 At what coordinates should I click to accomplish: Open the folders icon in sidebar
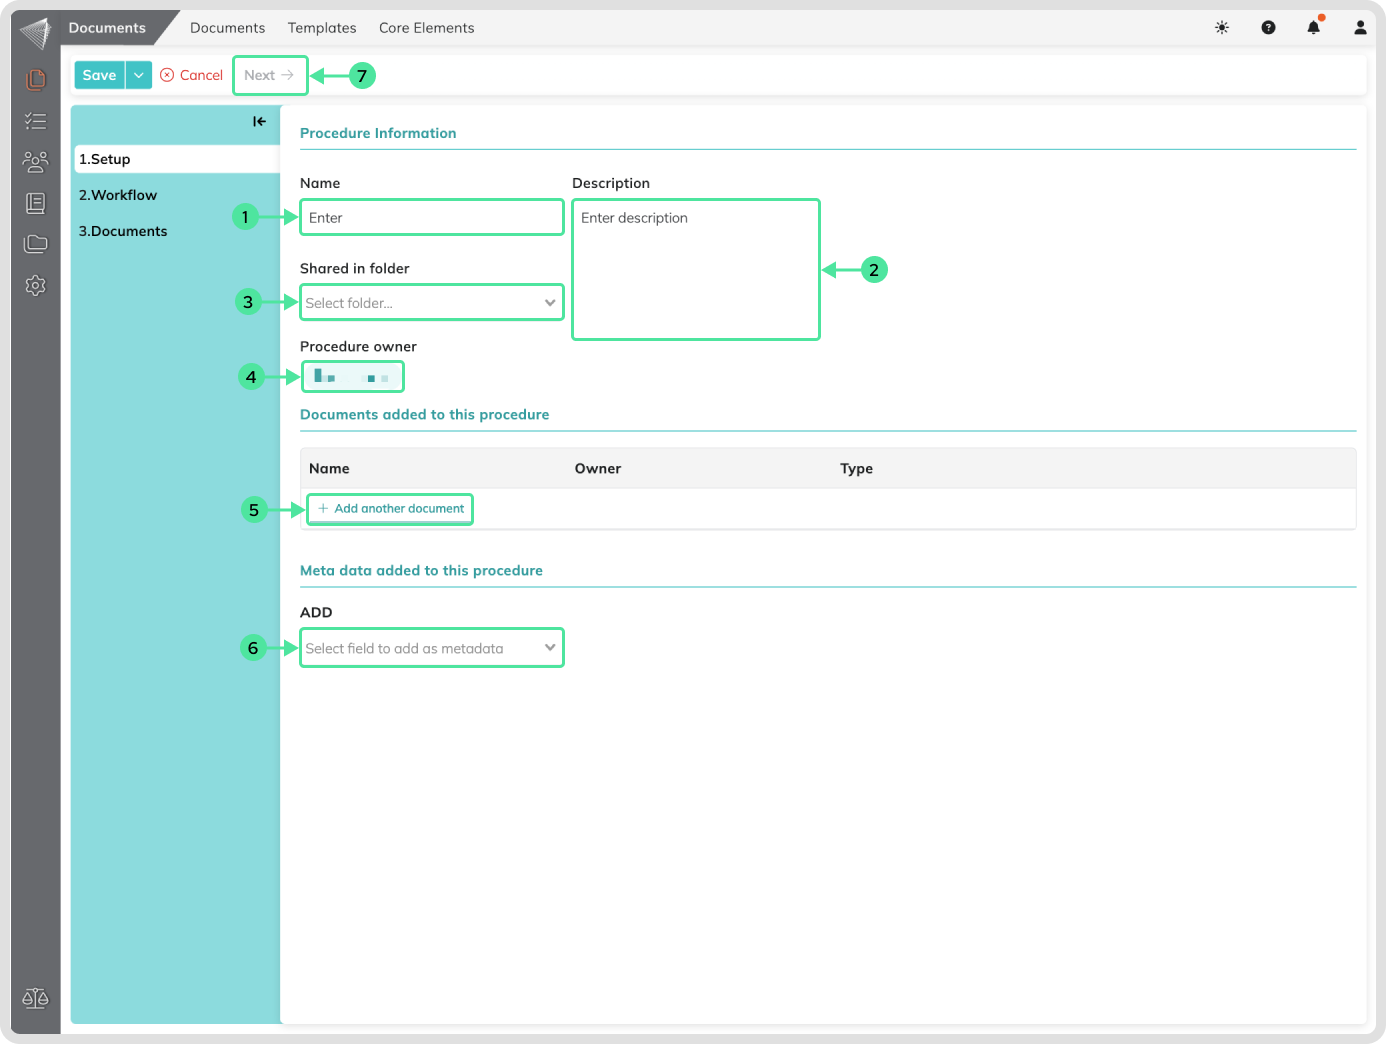pyautogui.click(x=36, y=244)
